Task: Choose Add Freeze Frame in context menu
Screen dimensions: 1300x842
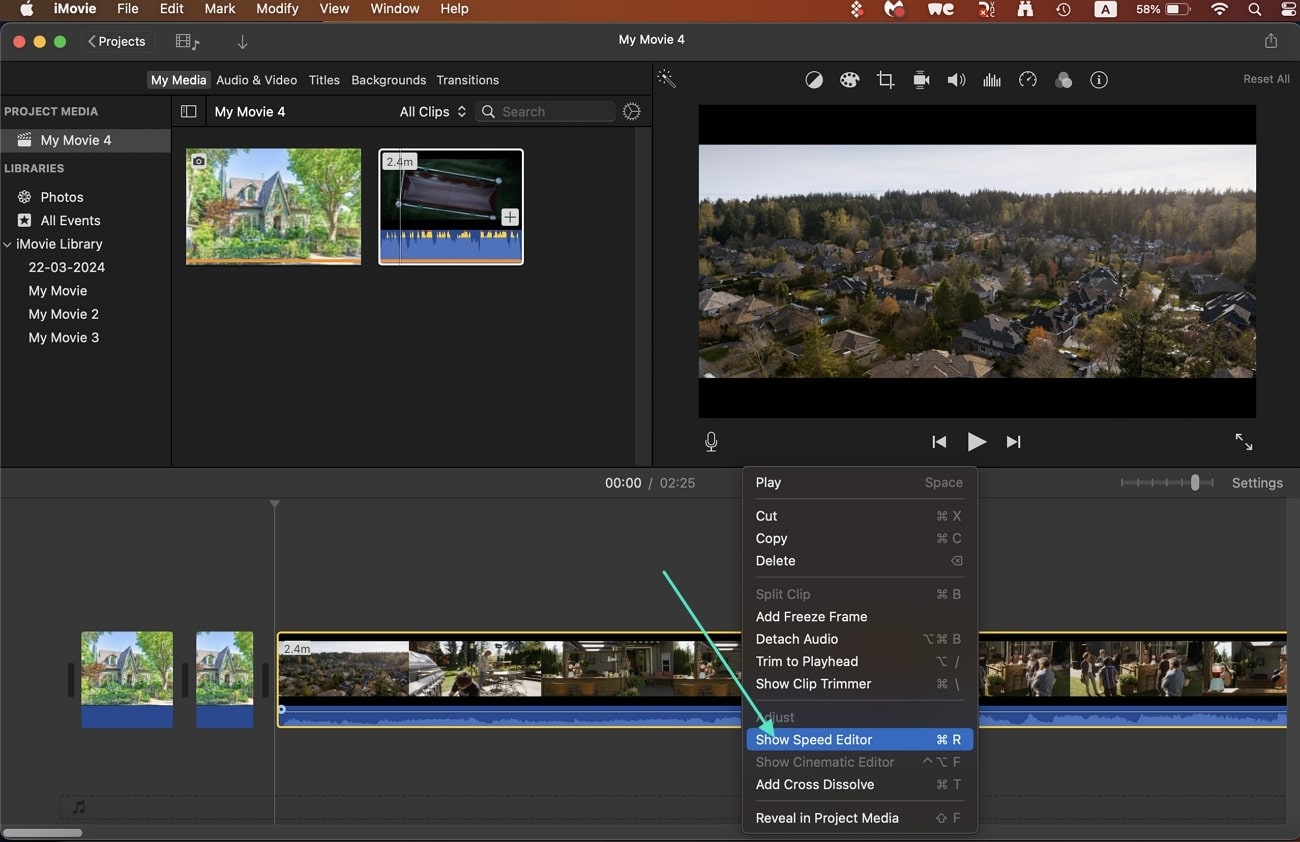Action: [860, 617]
